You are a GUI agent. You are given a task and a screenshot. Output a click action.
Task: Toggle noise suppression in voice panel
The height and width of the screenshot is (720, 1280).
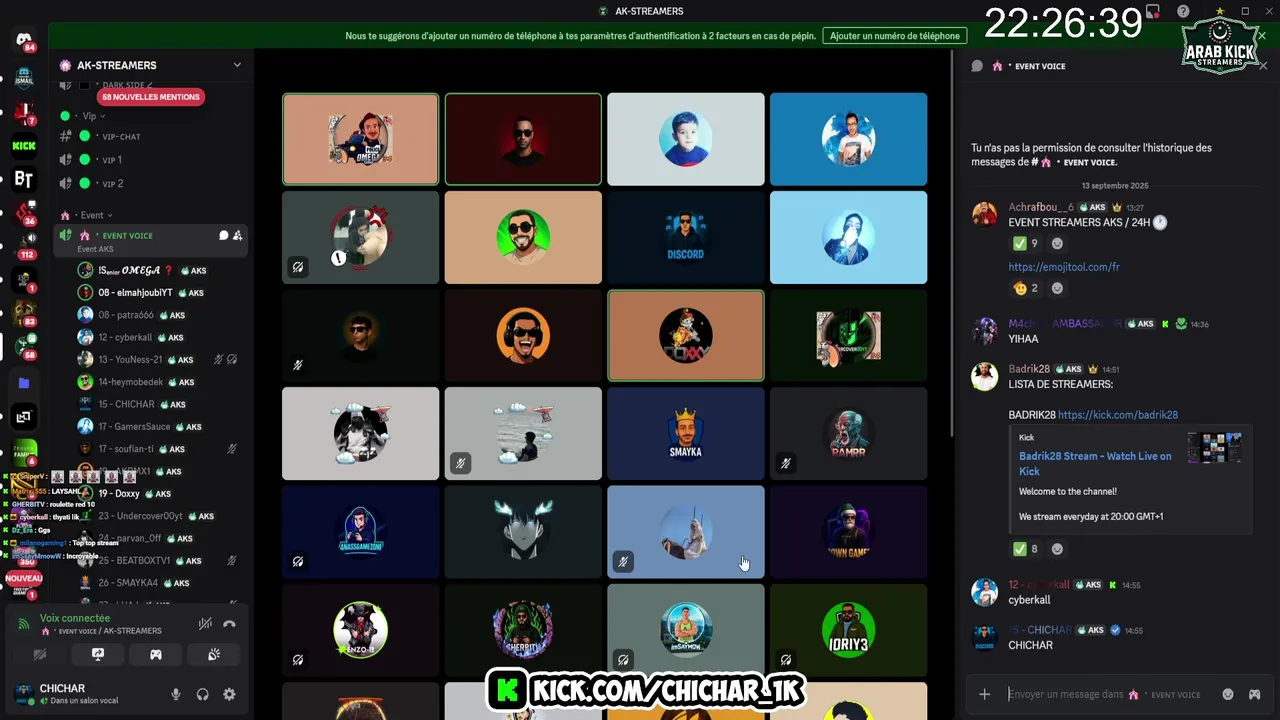pyautogui.click(x=205, y=624)
